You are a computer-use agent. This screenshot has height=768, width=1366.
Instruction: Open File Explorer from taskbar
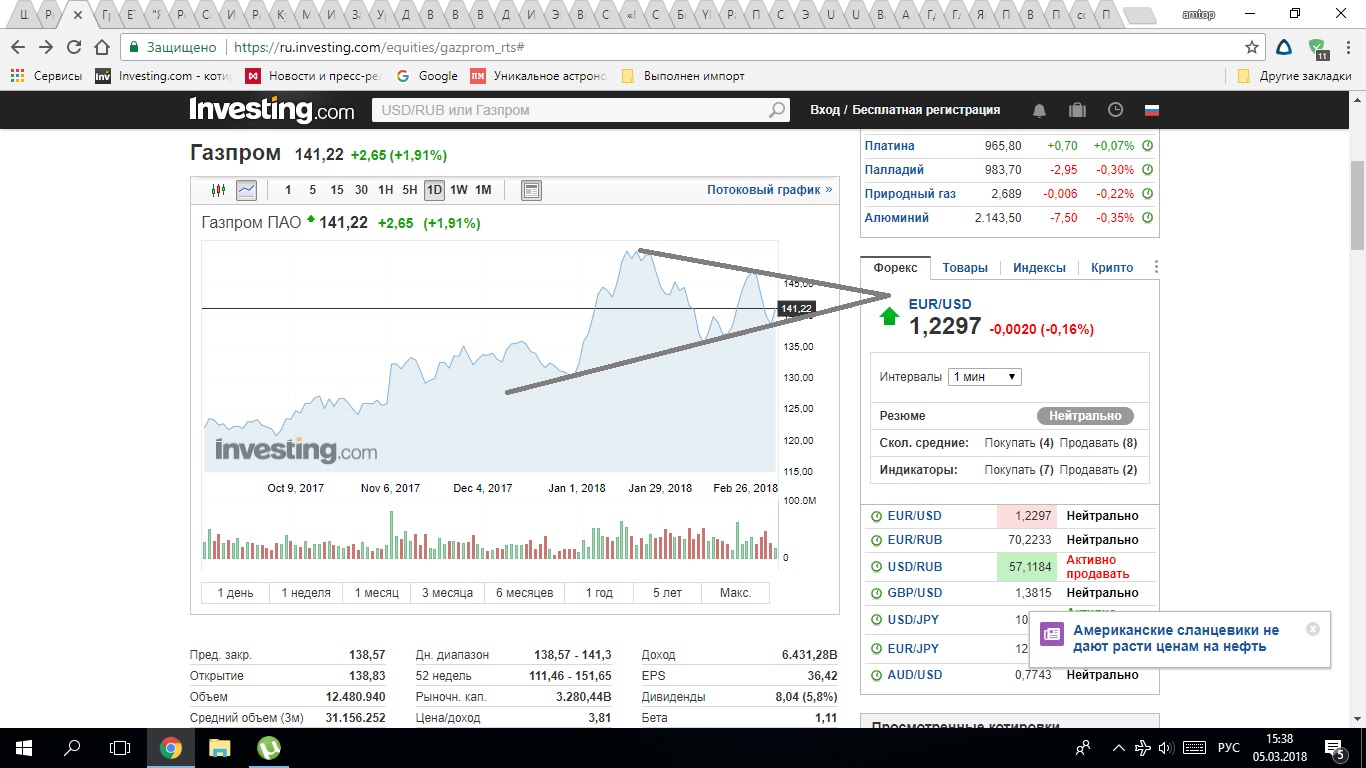click(219, 747)
